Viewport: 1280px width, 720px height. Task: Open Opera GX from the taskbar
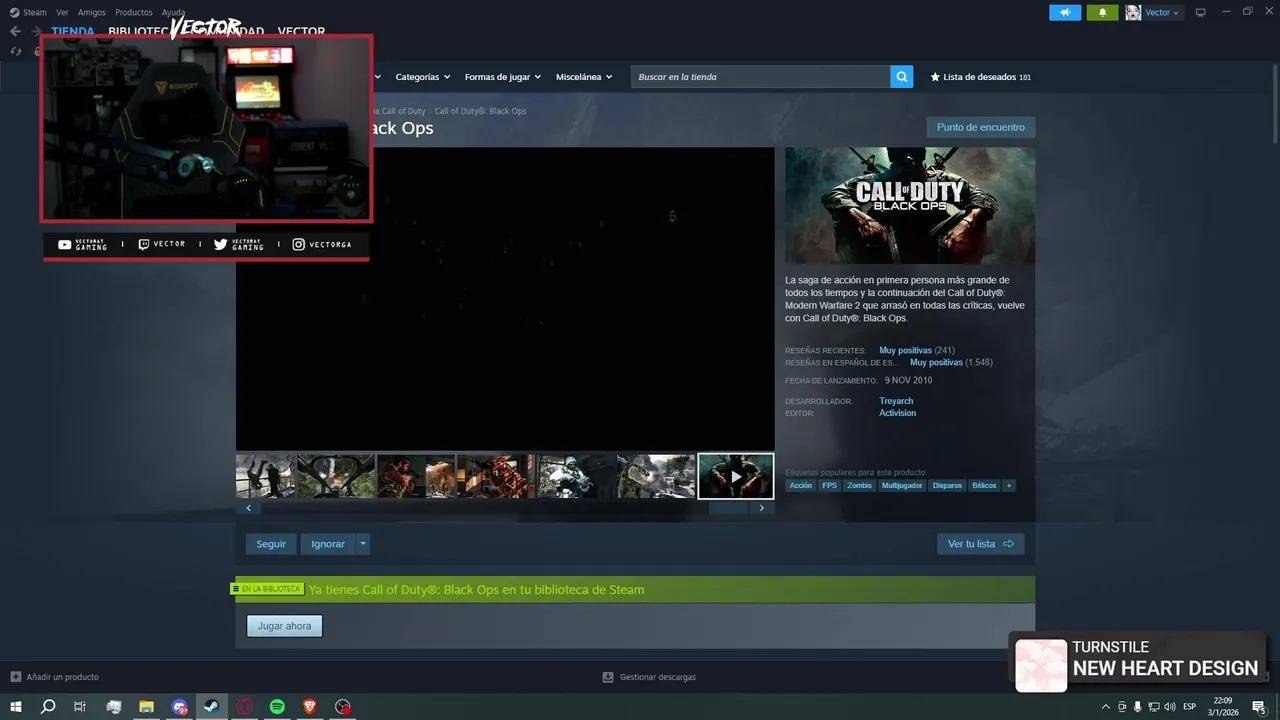245,707
